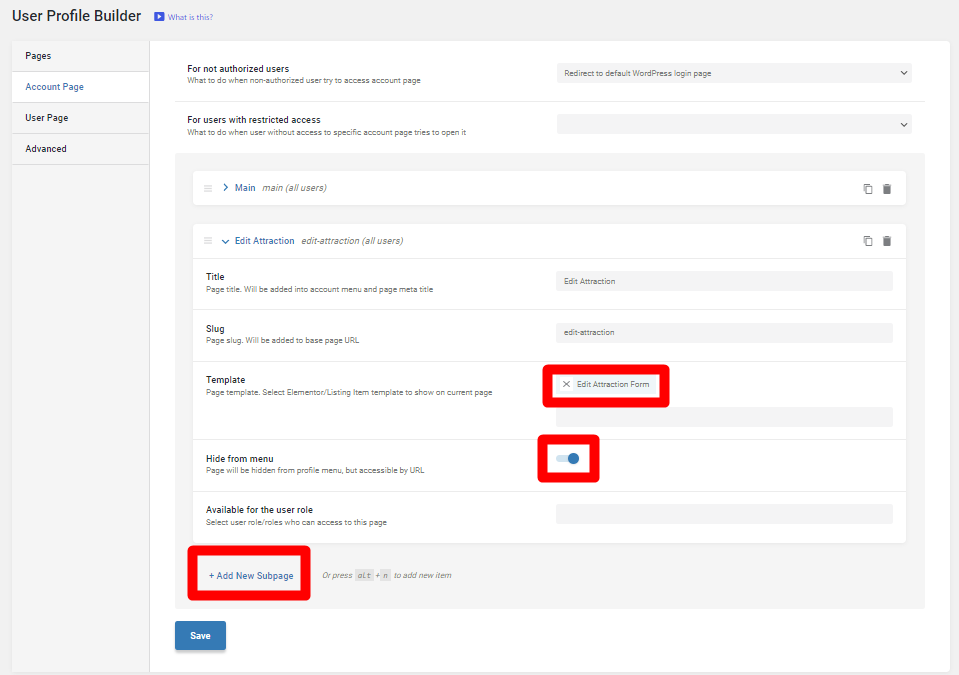
Task: Collapse the Edit Attraction subpage section
Action: pyautogui.click(x=226, y=241)
